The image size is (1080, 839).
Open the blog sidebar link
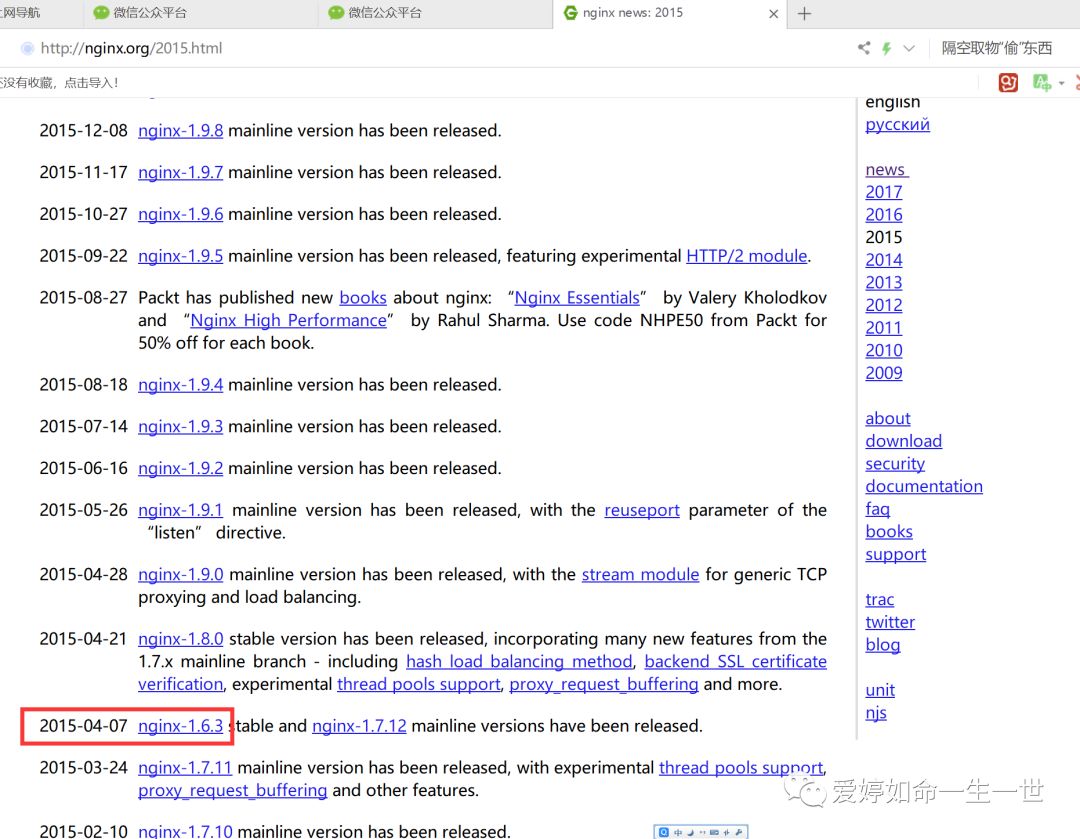point(882,645)
